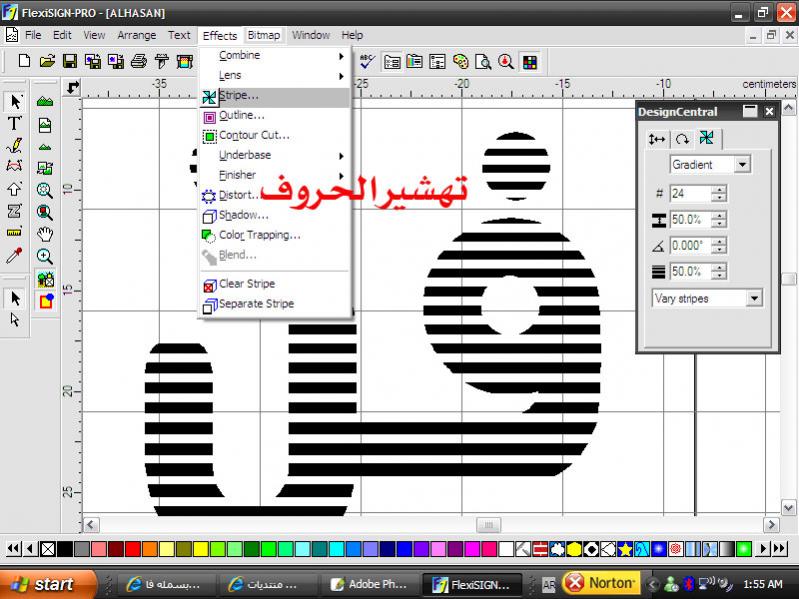Pick the yellow swatch in color palette
The width and height of the screenshot is (799, 599).
coord(200,549)
